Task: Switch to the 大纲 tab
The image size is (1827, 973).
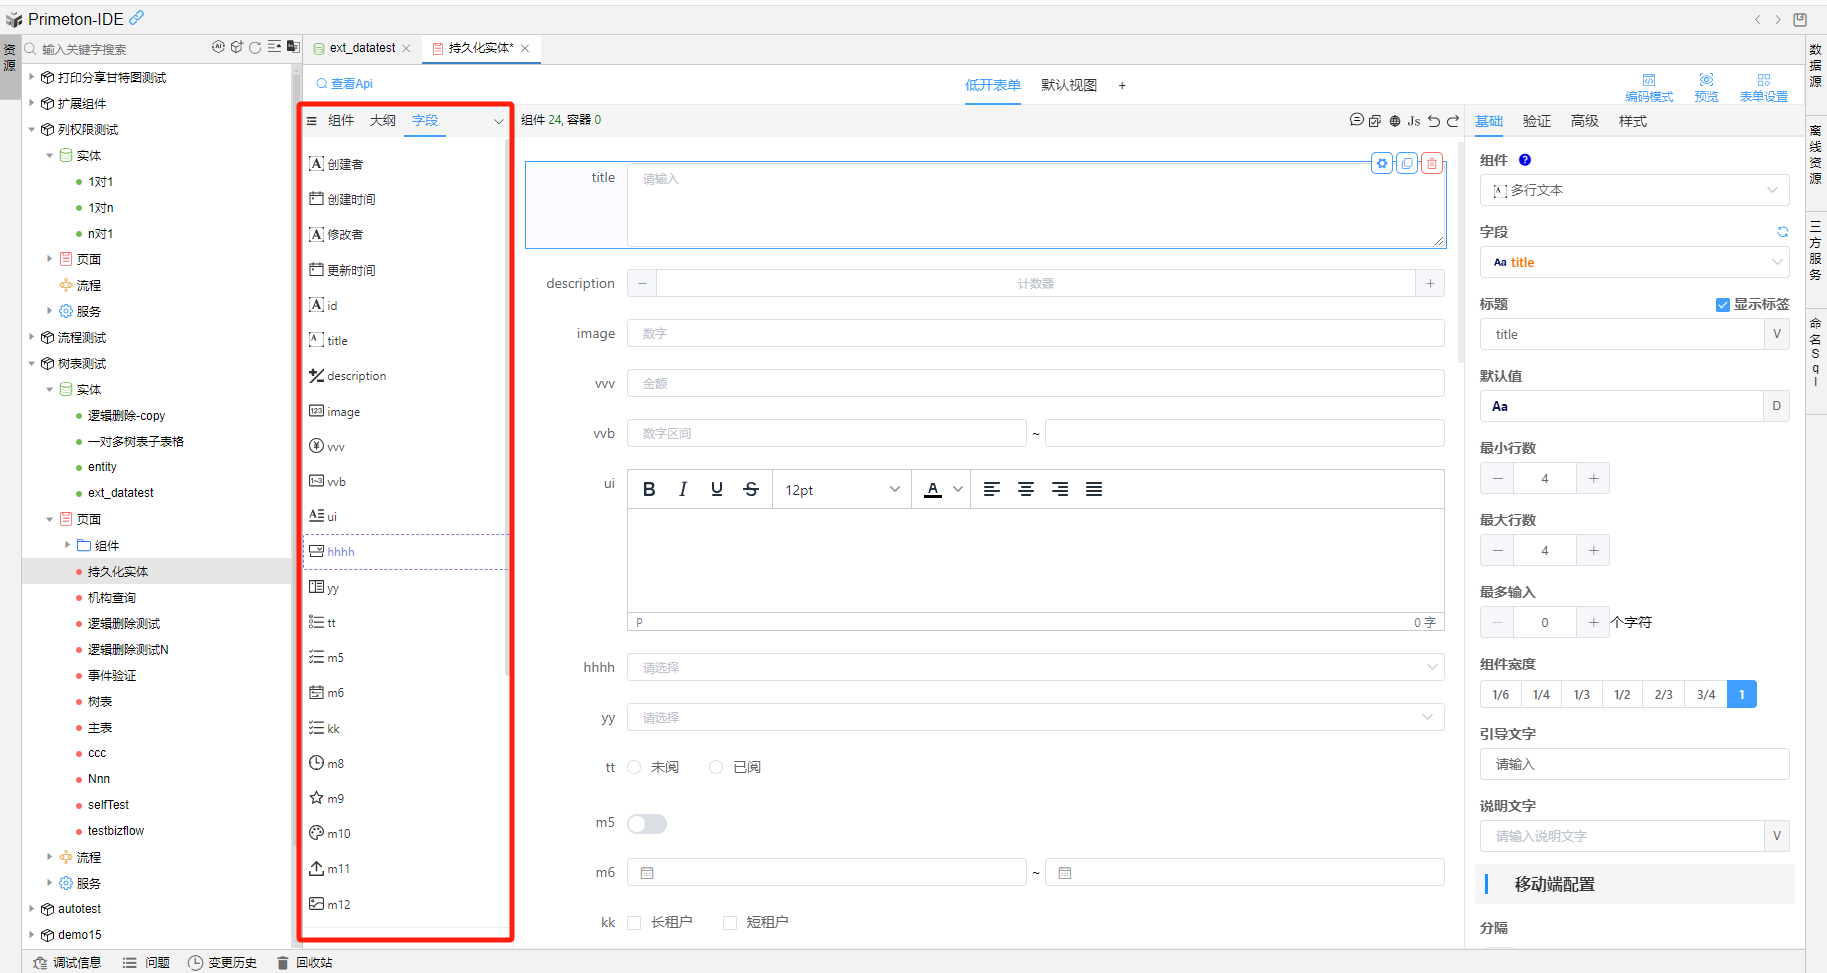Action: coord(383,120)
